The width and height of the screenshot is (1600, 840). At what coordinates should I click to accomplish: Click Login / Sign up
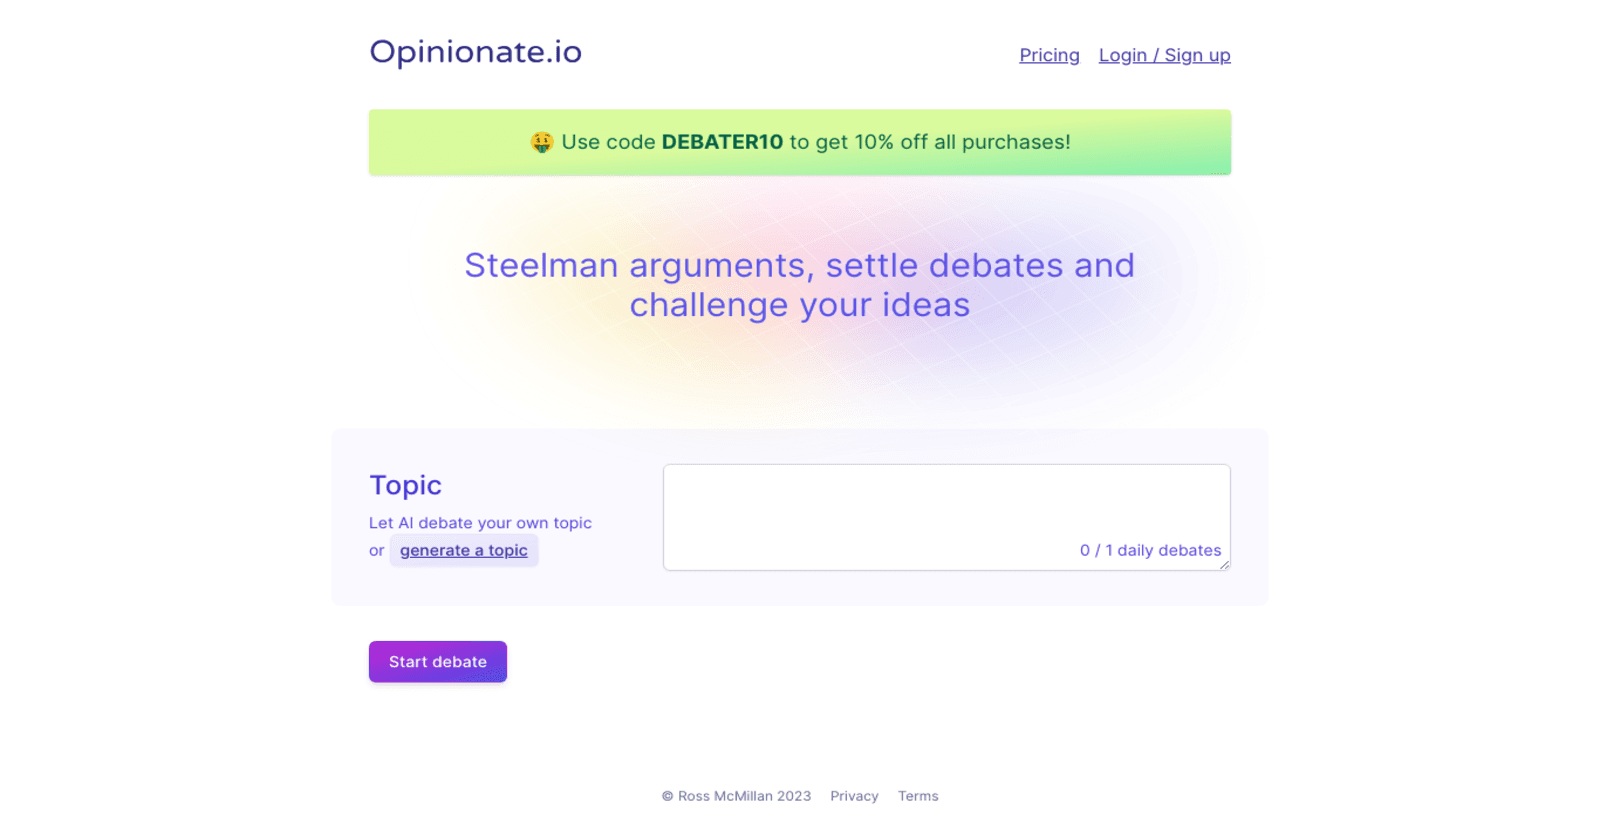click(x=1163, y=55)
